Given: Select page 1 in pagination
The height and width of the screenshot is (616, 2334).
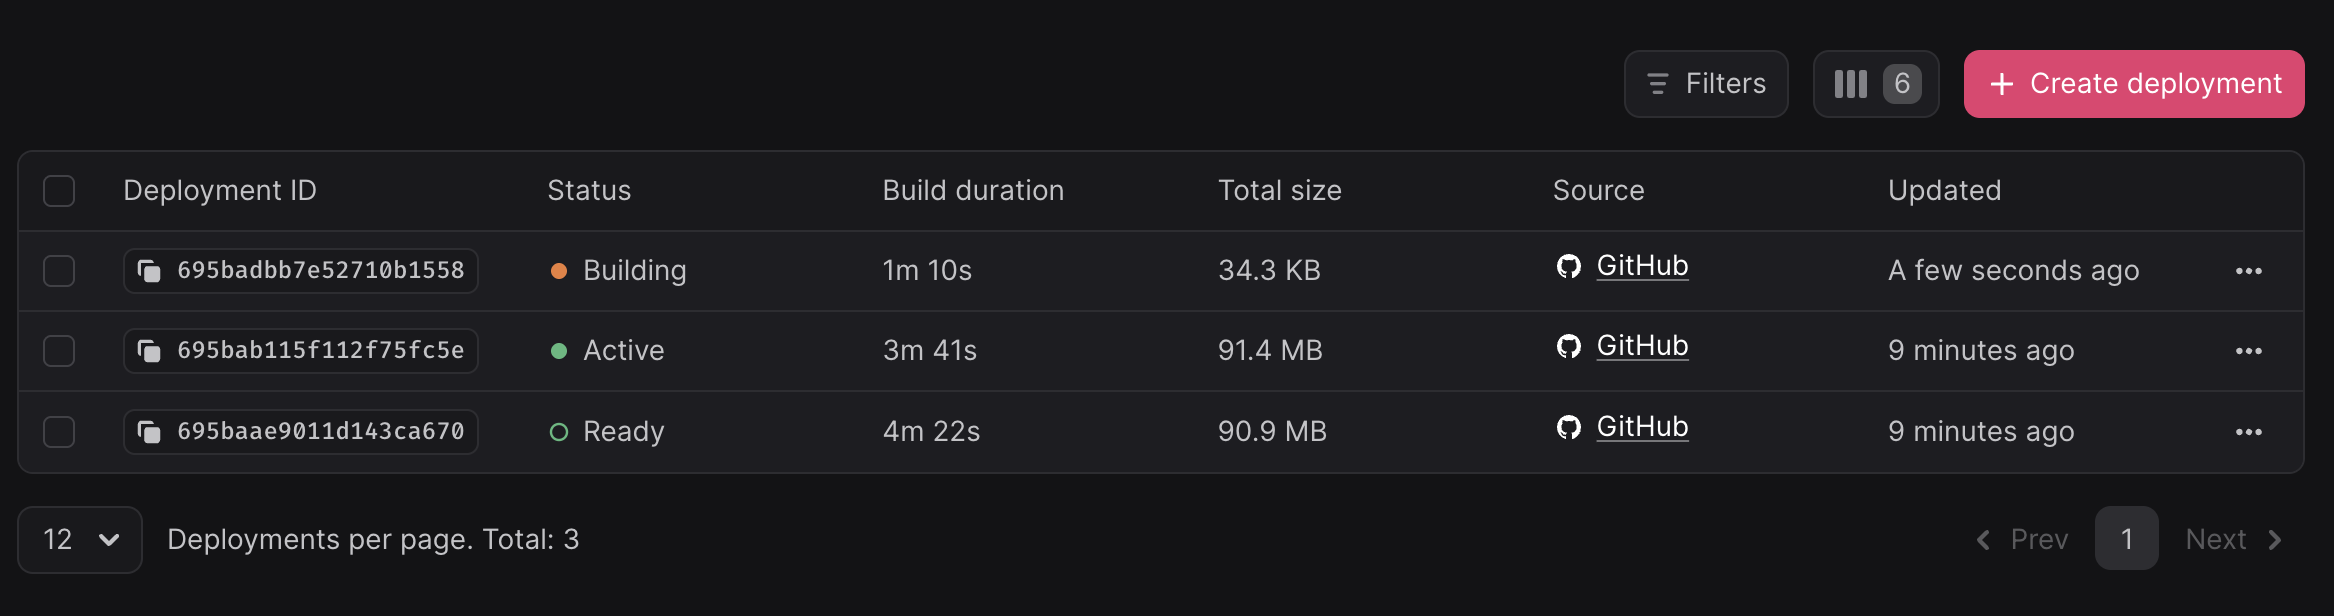Looking at the screenshot, I should click(2127, 540).
